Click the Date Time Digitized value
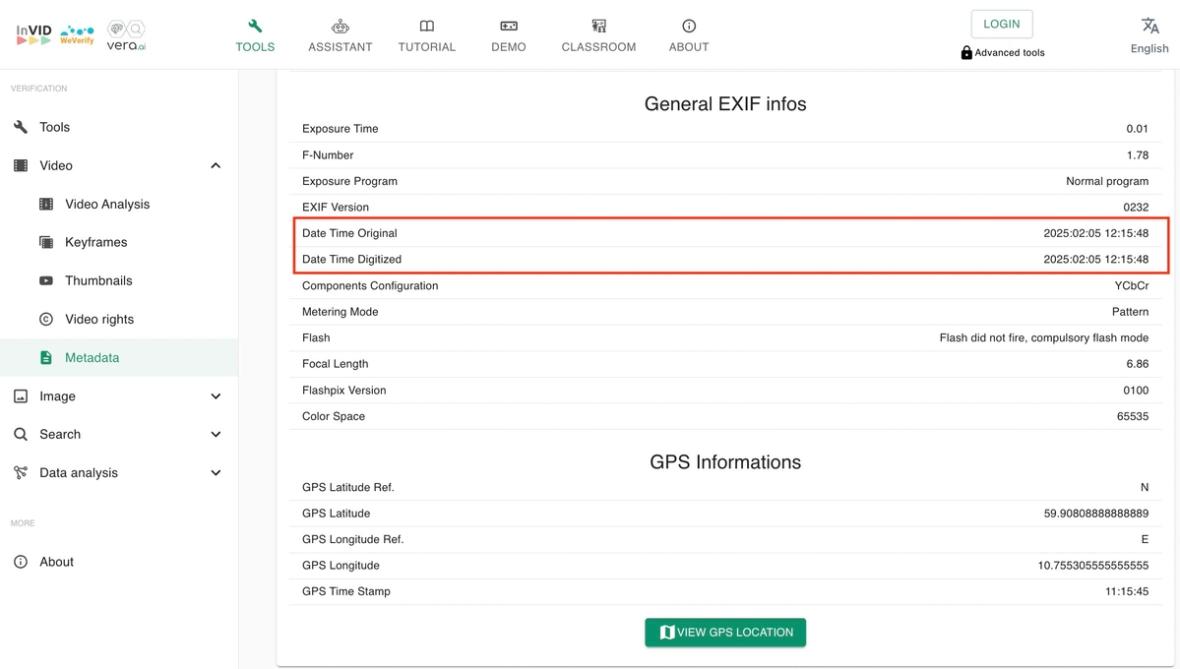The width and height of the screenshot is (1180, 669). pyautogui.click(x=1096, y=259)
